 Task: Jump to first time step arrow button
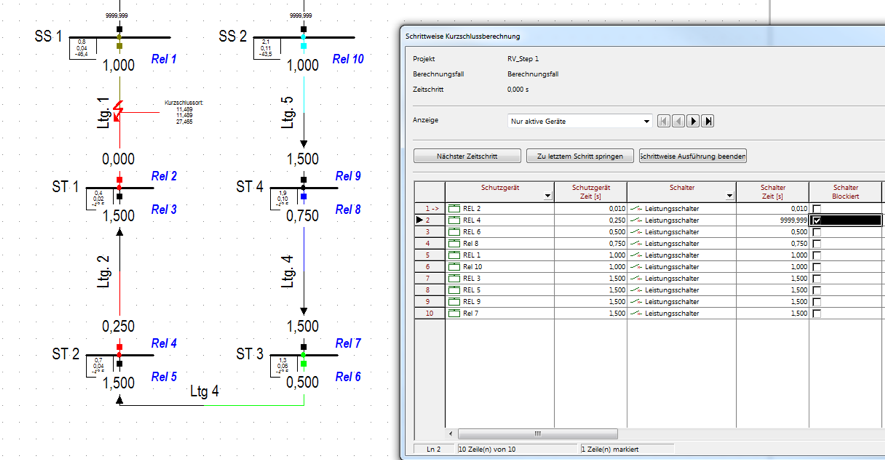664,121
